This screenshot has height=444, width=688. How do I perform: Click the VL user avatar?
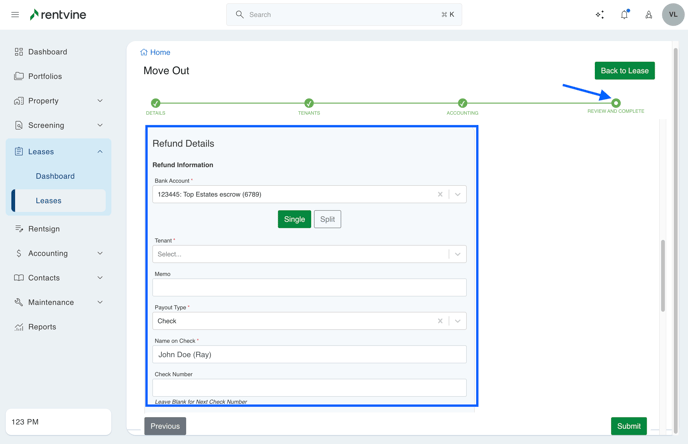673,15
